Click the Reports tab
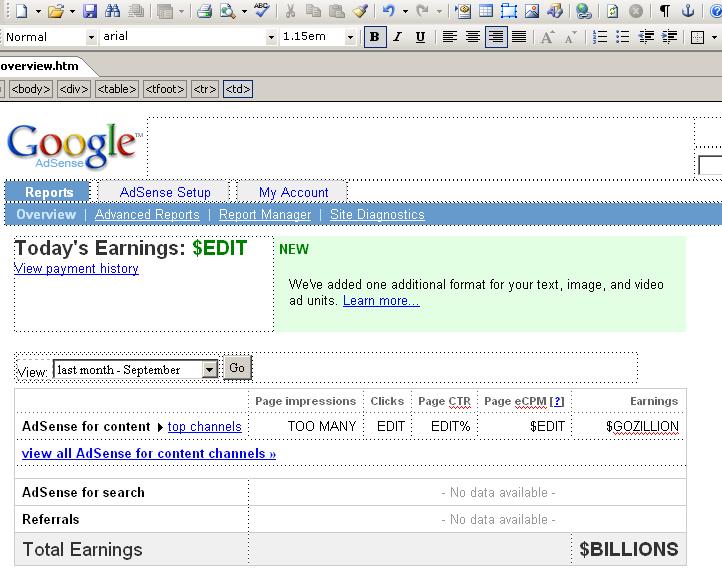 pos(48,192)
